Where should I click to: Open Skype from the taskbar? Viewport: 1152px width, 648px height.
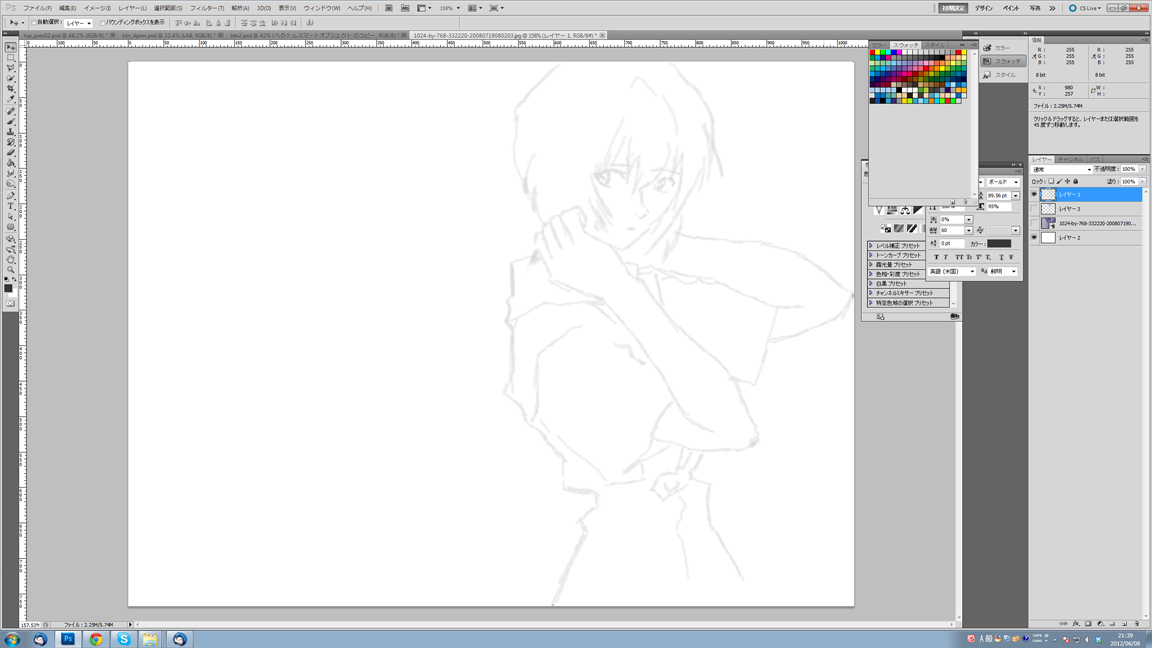[x=124, y=639]
